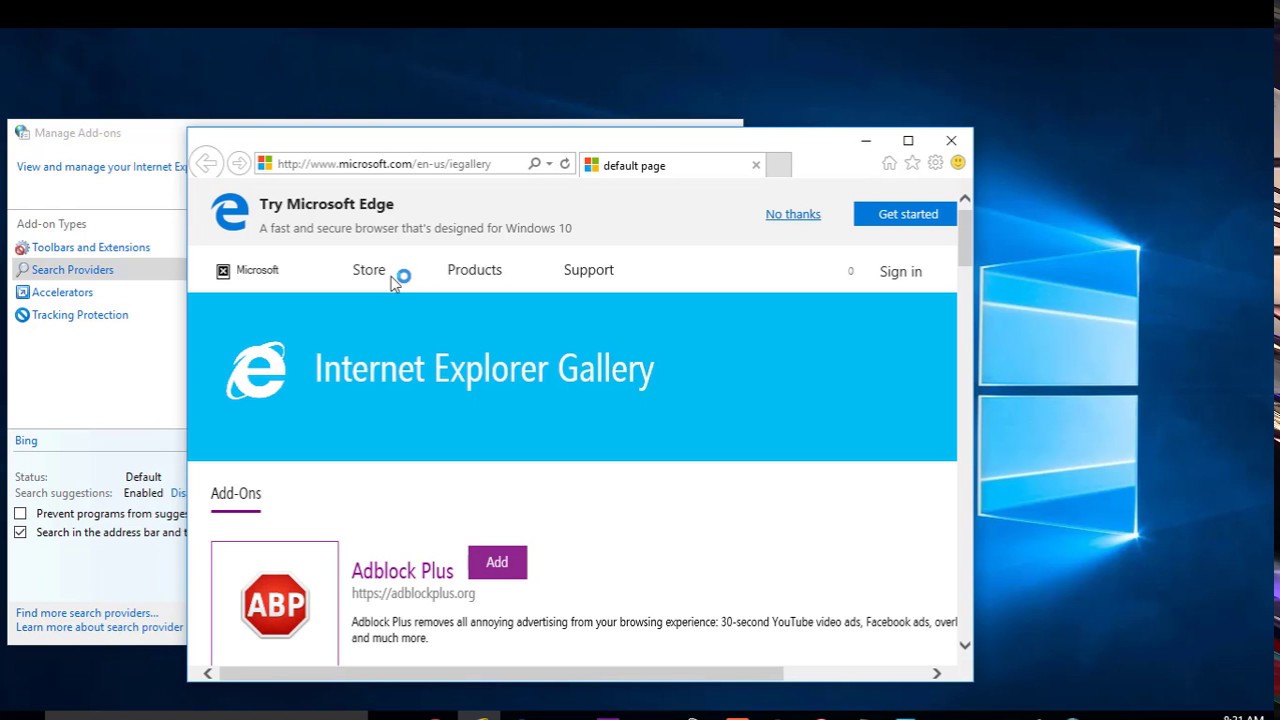Click the horizontal scrollbar right arrow

coord(936,674)
